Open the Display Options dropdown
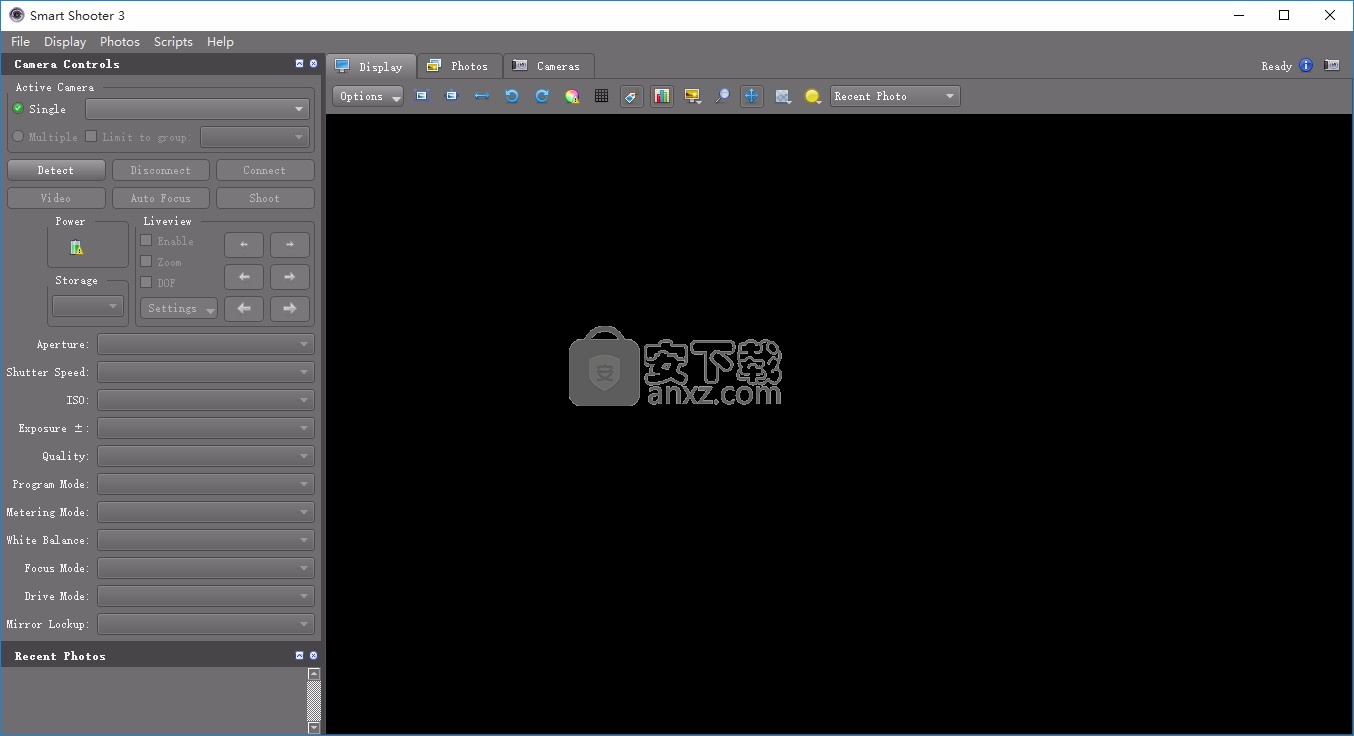Screen dimensions: 1354x736 (368, 96)
